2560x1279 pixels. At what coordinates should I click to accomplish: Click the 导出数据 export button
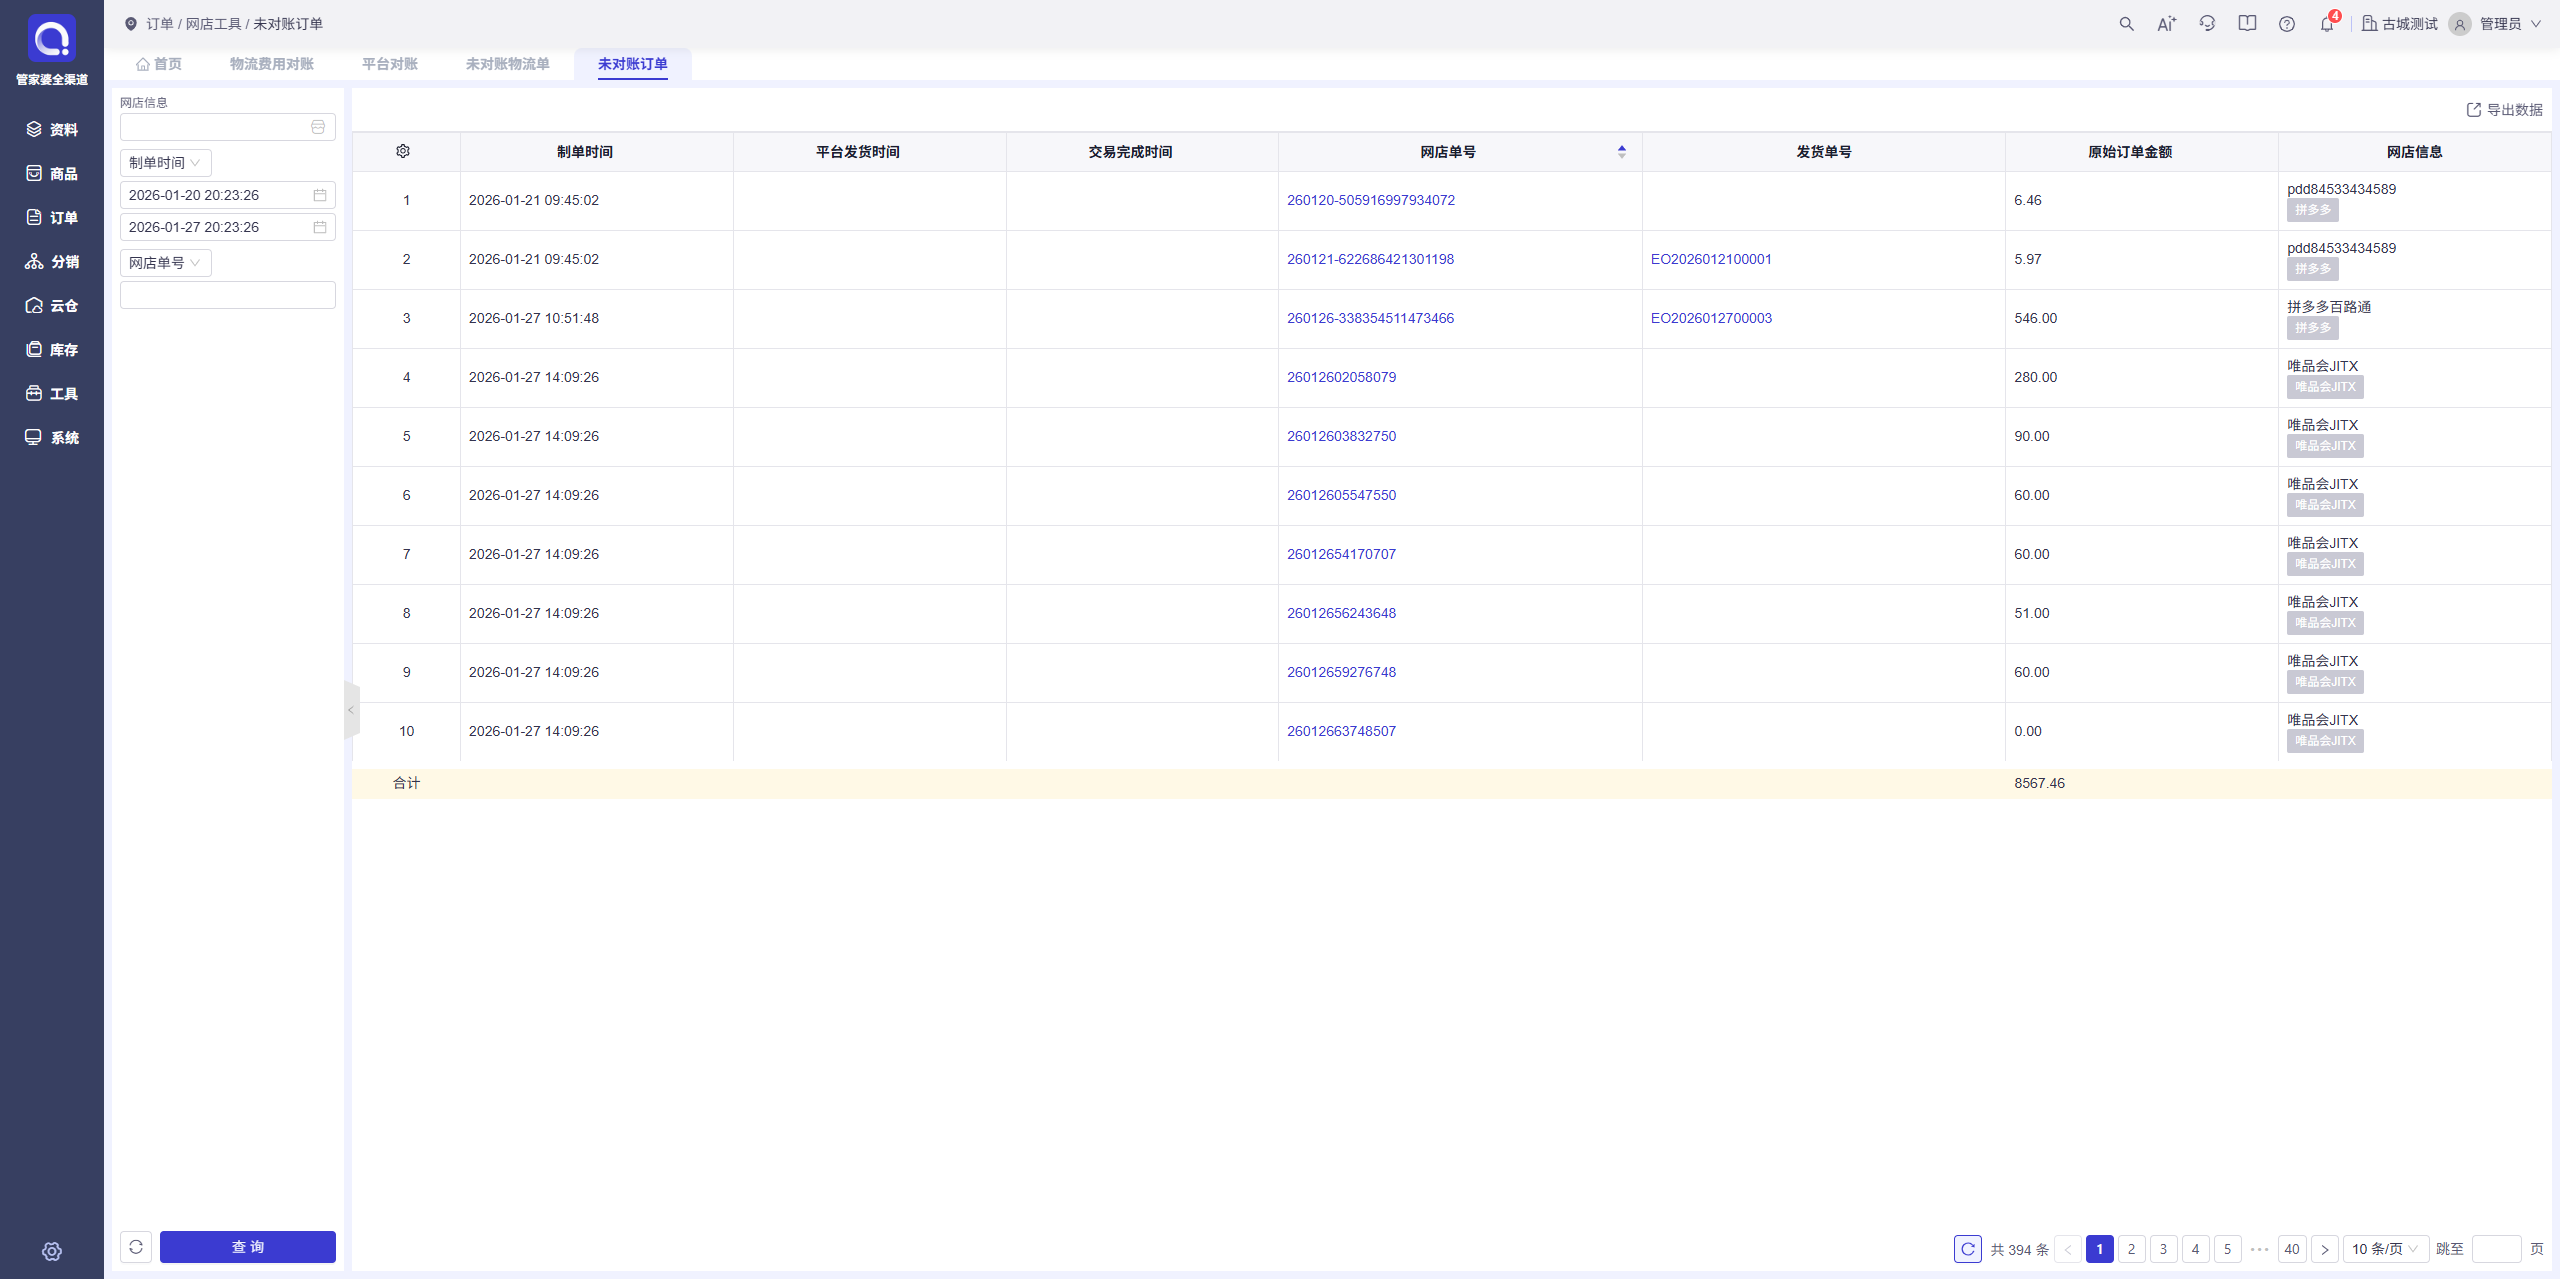click(x=2504, y=110)
